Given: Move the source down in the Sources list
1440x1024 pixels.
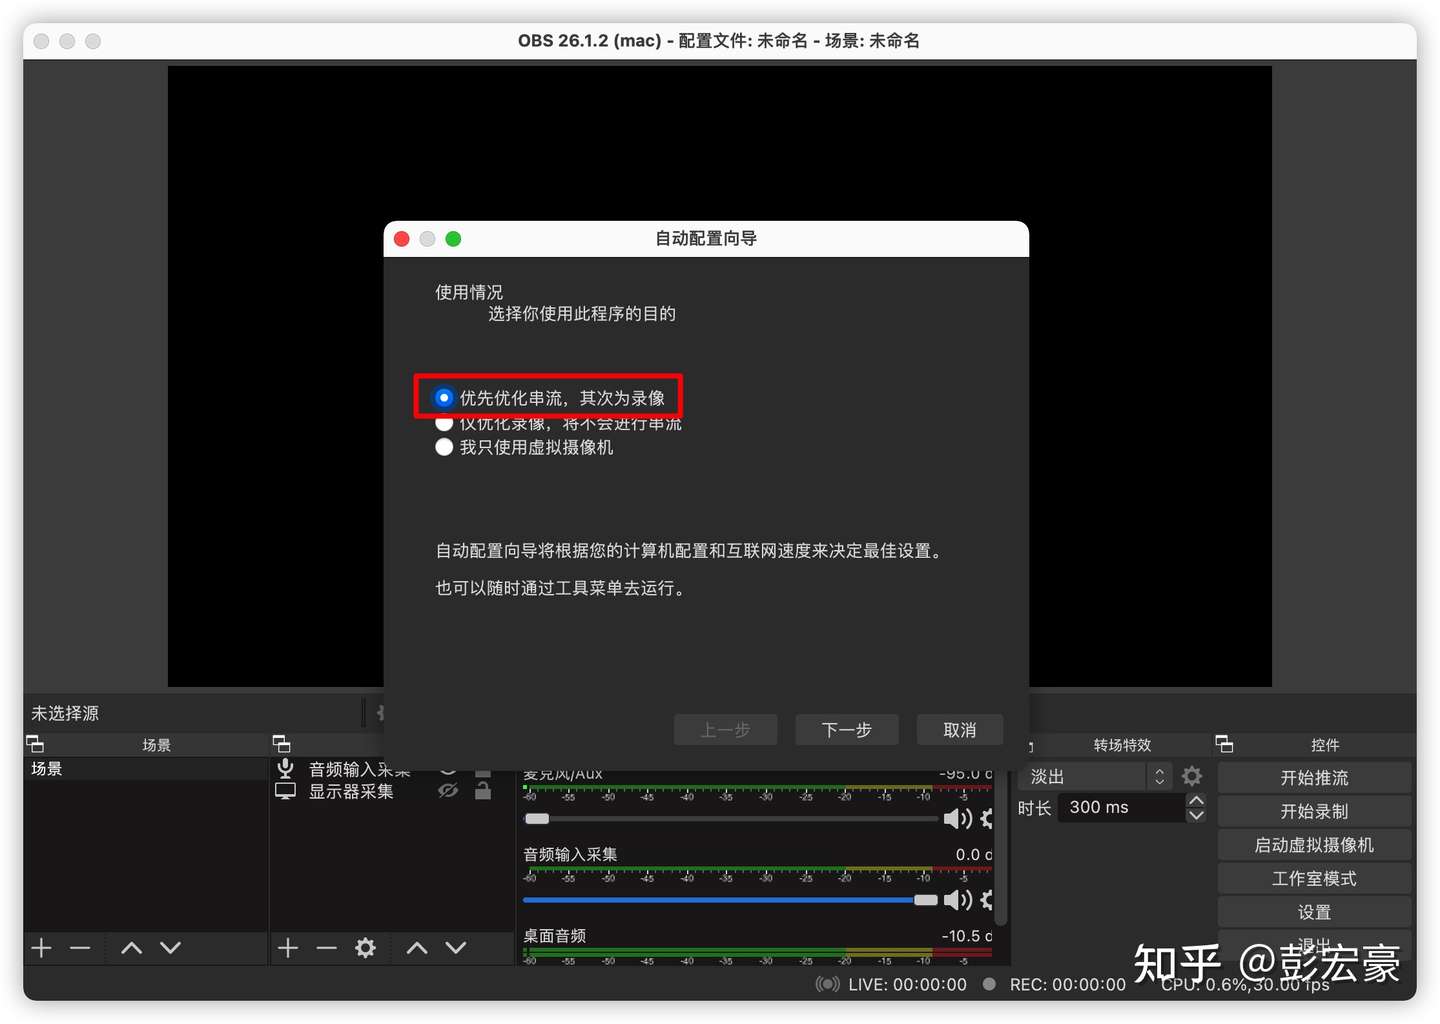Looking at the screenshot, I should [x=455, y=948].
